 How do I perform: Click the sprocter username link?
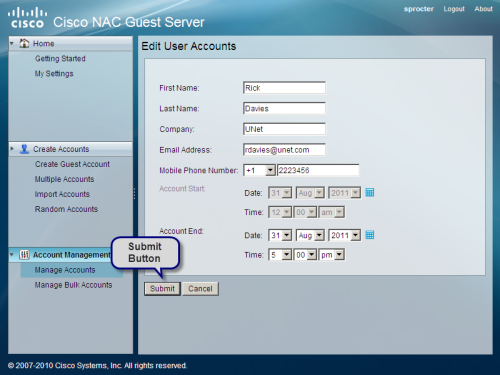(x=419, y=9)
